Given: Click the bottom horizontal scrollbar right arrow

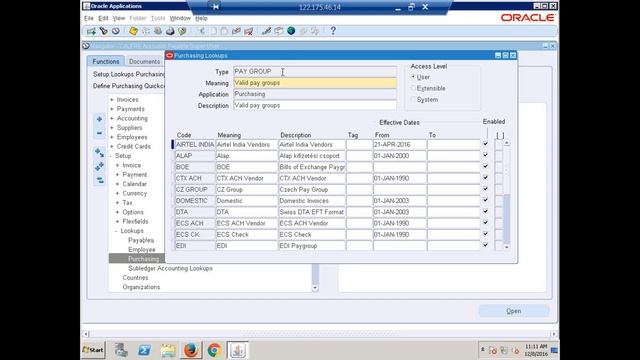Looking at the screenshot, I should (553, 334).
